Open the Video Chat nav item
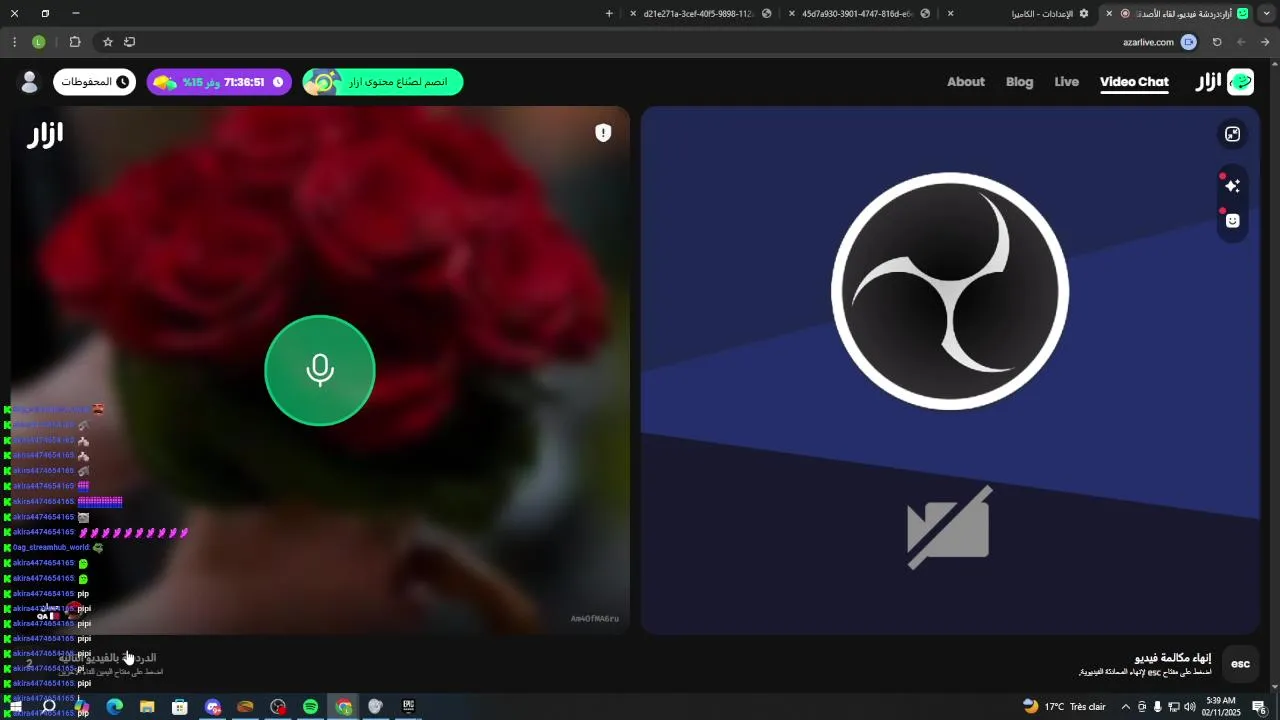Viewport: 1280px width, 720px height. [1134, 82]
